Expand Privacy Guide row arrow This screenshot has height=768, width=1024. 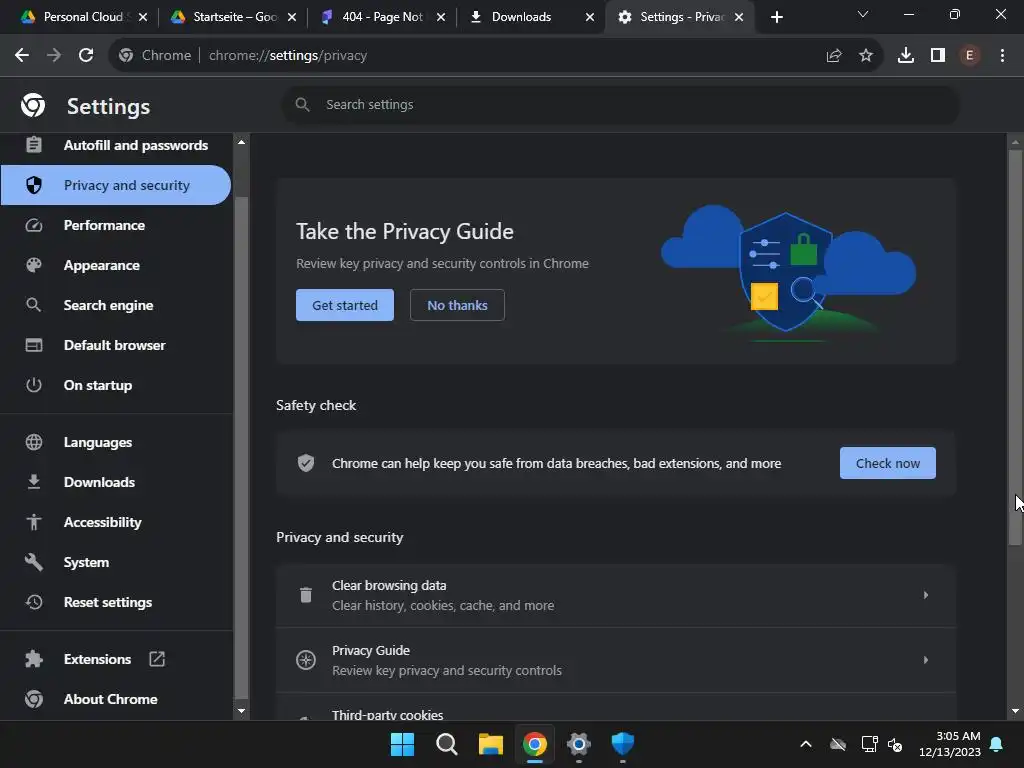925,660
